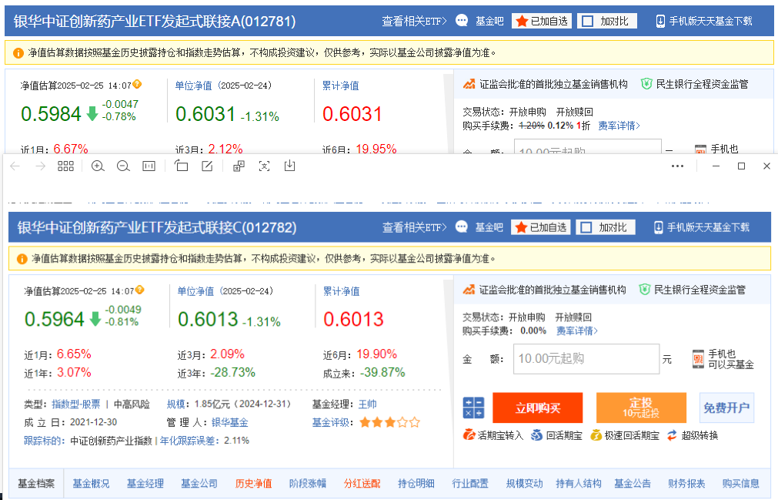Image resolution: width=778 pixels, height=500 pixels.
Task: Select the 阶段涨幅 tab
Action: pos(308,483)
